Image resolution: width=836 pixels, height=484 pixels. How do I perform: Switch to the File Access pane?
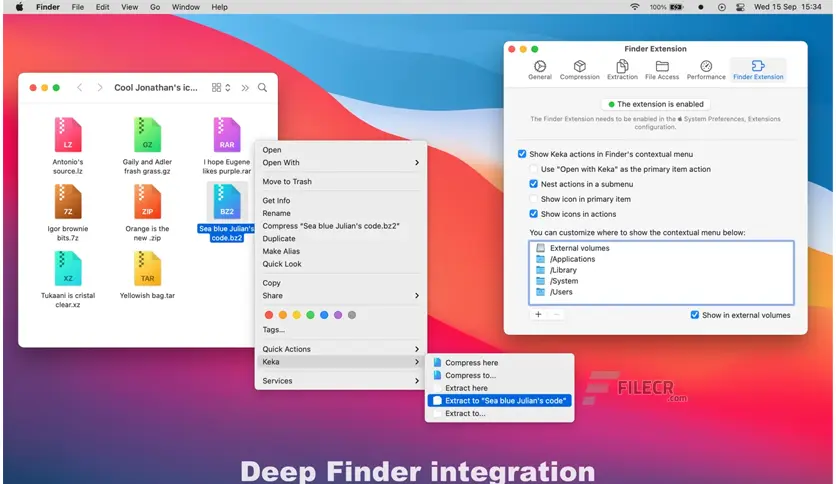(662, 67)
